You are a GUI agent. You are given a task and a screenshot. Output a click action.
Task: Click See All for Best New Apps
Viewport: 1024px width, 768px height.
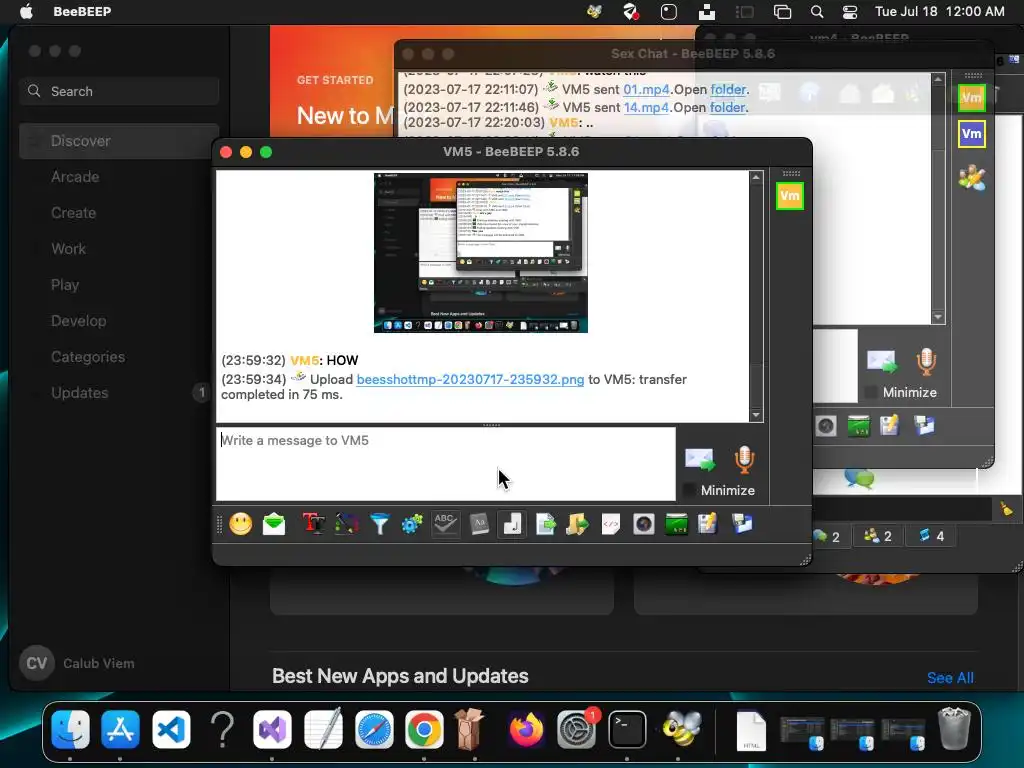950,678
